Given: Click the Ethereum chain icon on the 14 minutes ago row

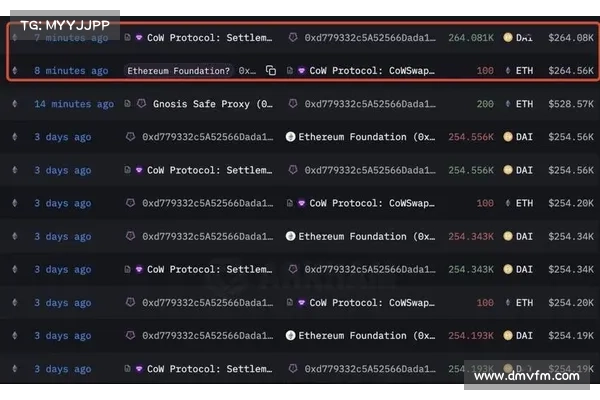Looking at the screenshot, I should [15, 104].
